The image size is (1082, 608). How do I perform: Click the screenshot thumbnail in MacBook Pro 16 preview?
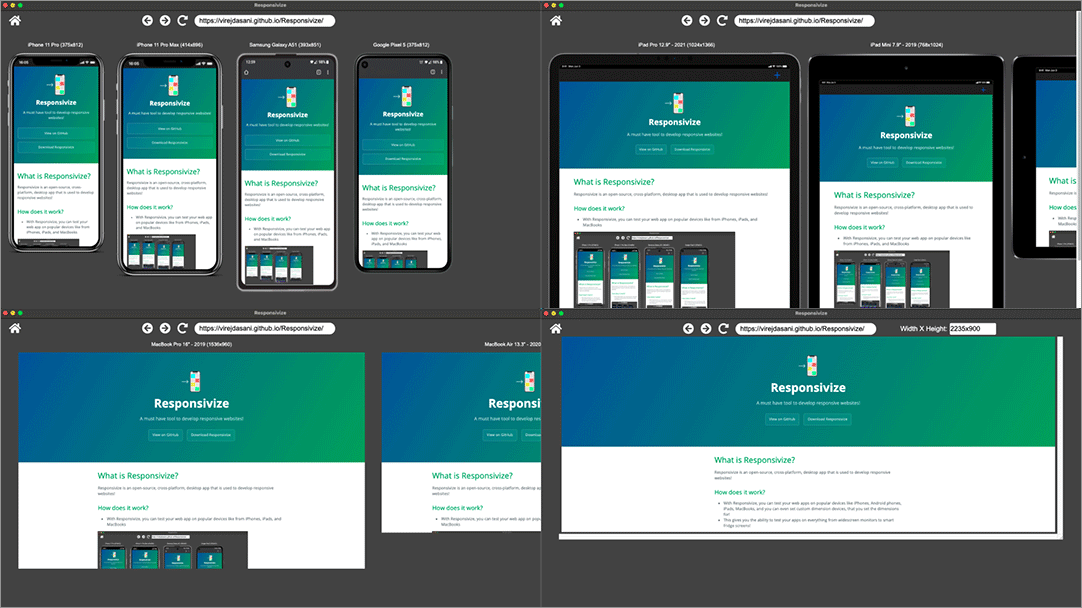pos(173,550)
